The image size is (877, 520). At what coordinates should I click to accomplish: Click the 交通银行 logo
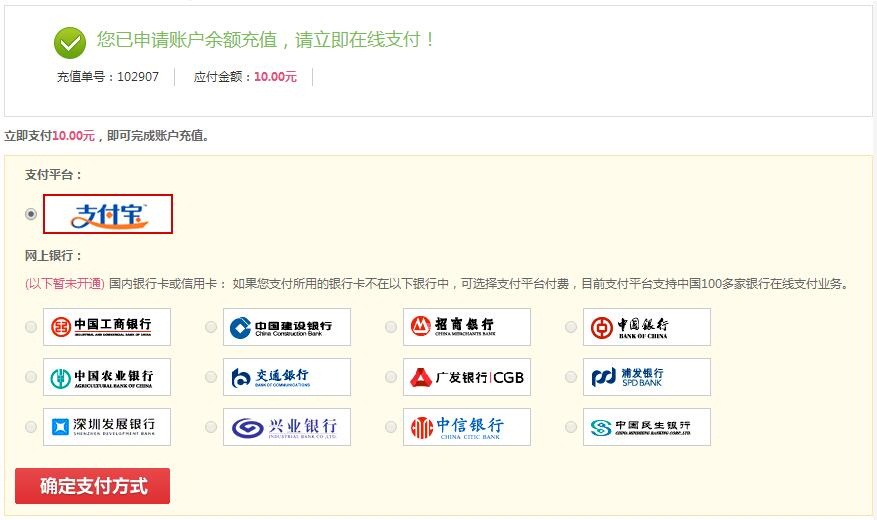point(287,377)
